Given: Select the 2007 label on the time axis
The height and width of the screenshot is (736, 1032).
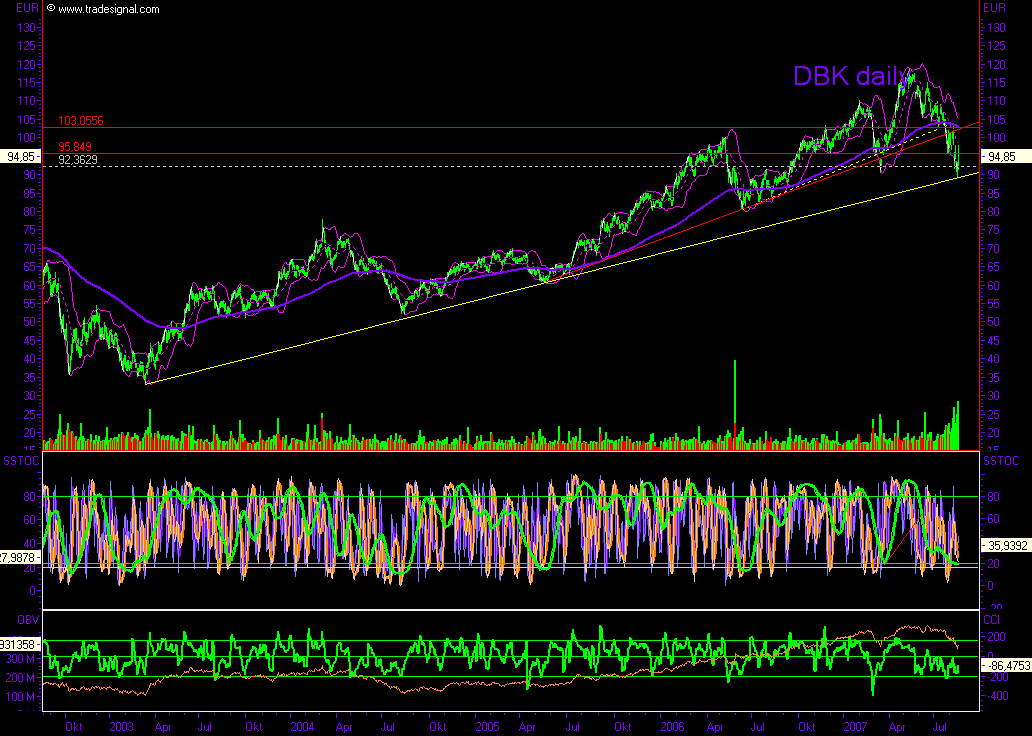Looking at the screenshot, I should coord(857,728).
